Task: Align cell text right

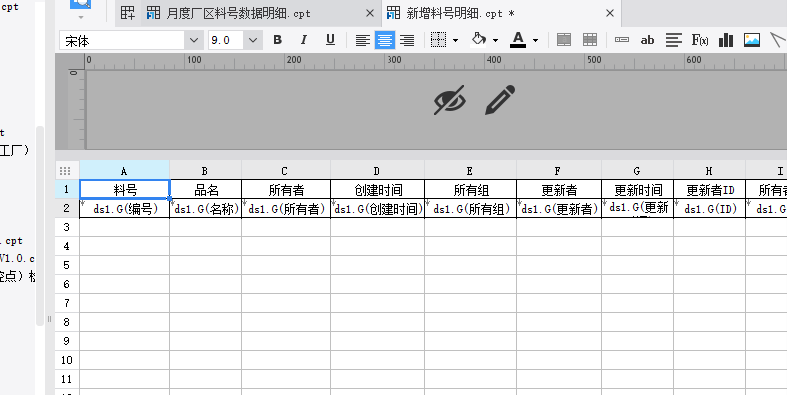Action: (x=407, y=40)
